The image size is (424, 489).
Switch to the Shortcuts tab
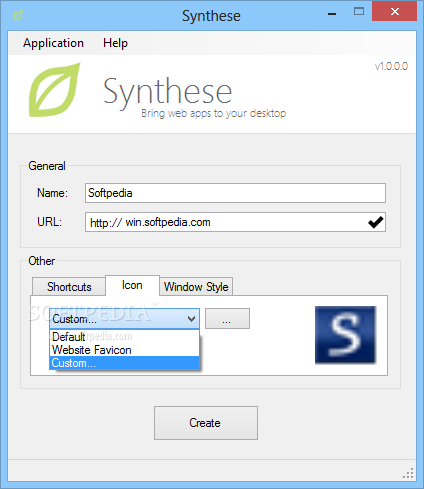coord(69,287)
